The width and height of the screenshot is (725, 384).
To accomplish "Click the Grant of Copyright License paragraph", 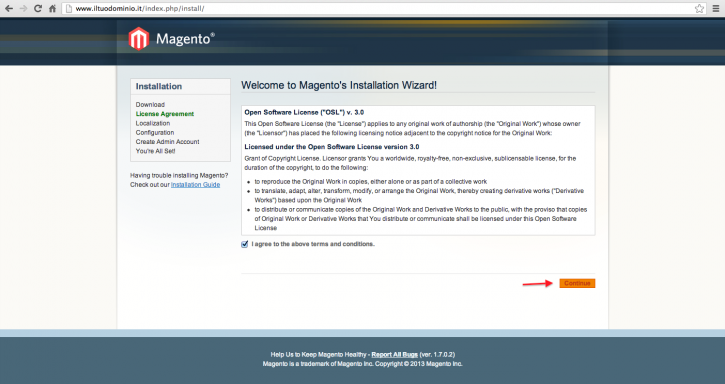I will [410, 163].
